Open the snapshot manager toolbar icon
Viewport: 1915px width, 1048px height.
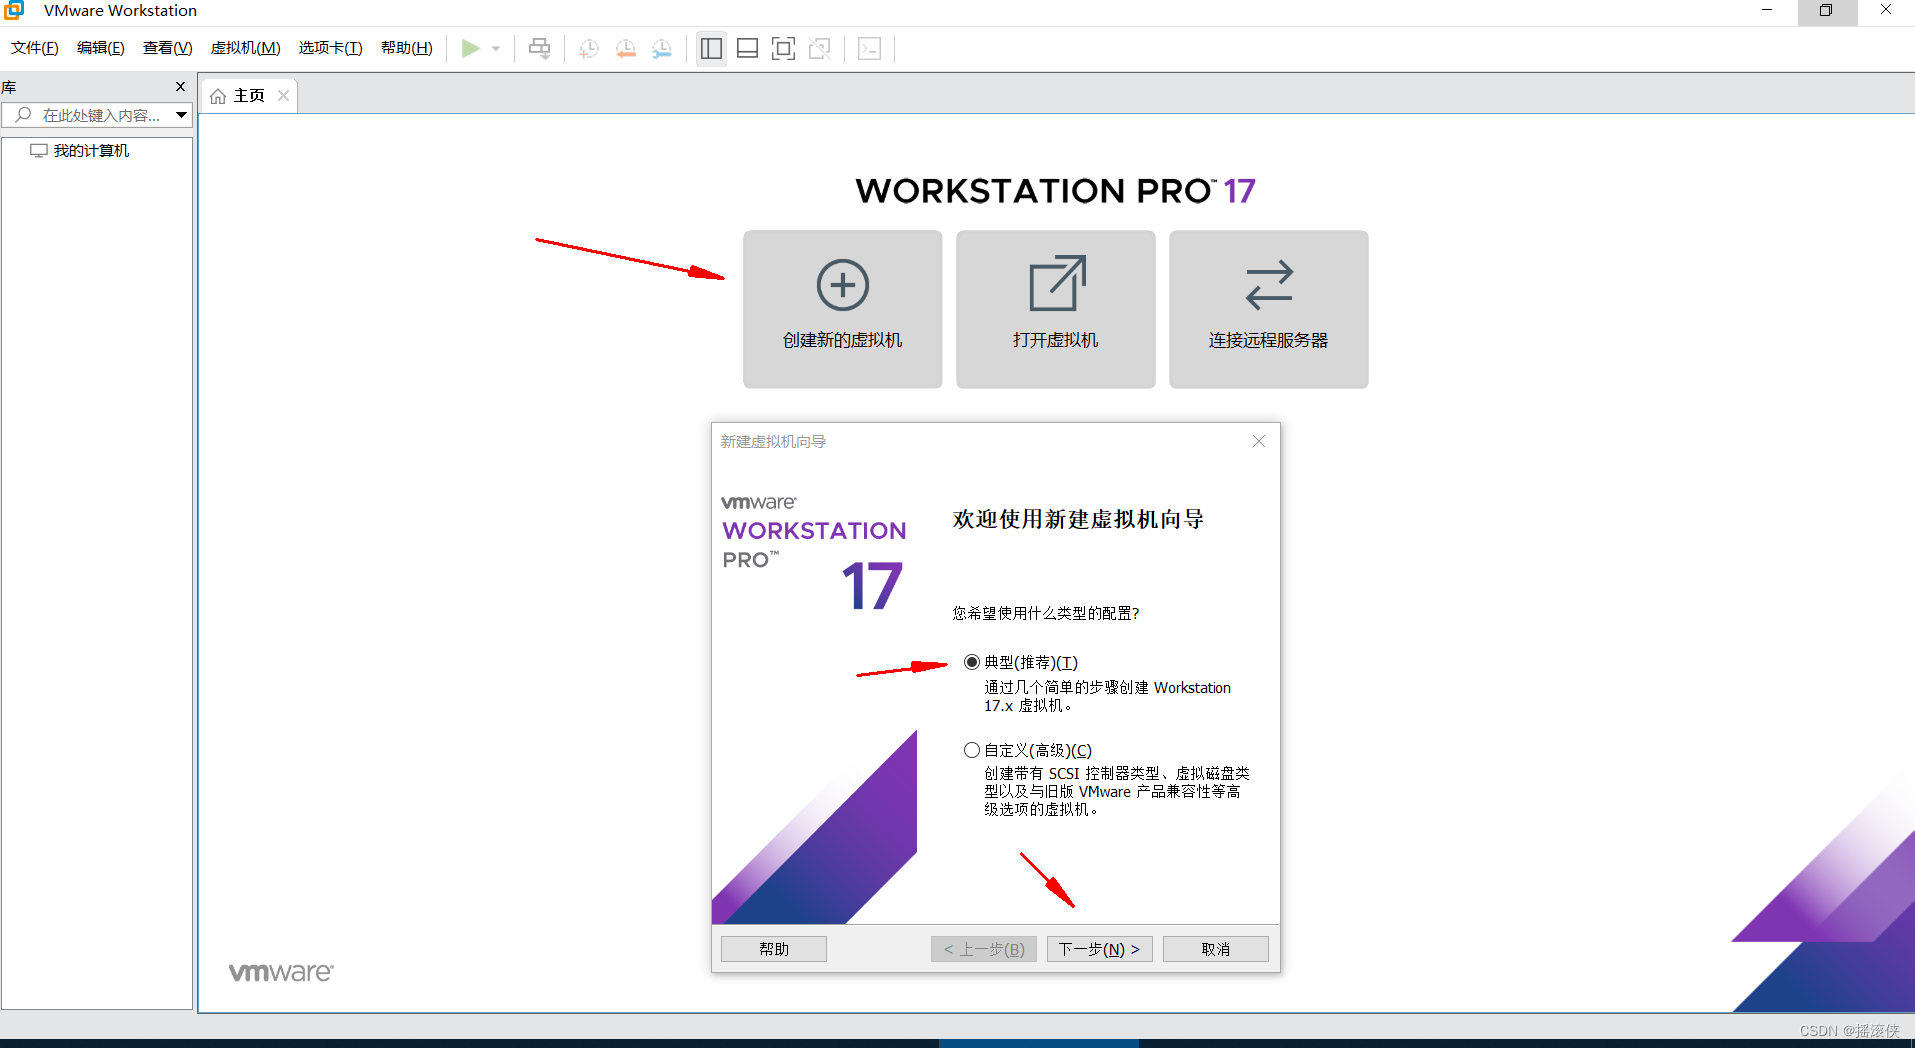tap(662, 48)
